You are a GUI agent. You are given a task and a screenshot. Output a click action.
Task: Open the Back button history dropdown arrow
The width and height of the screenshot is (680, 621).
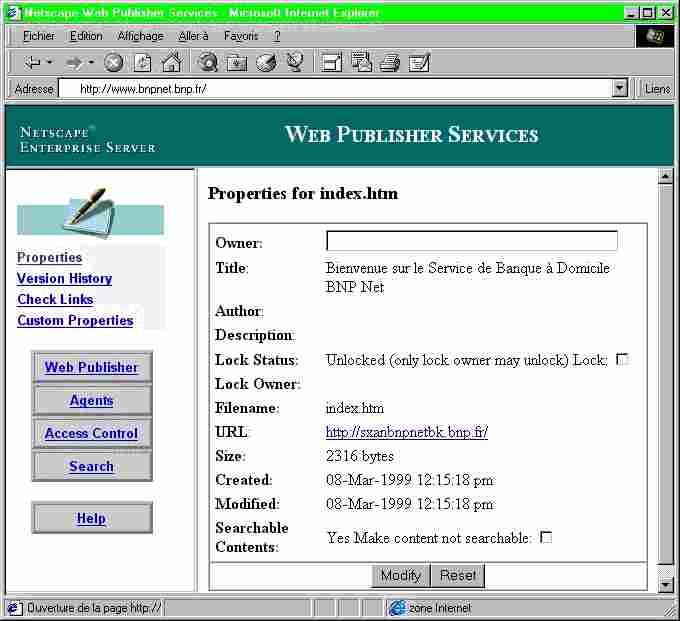[x=50, y=63]
